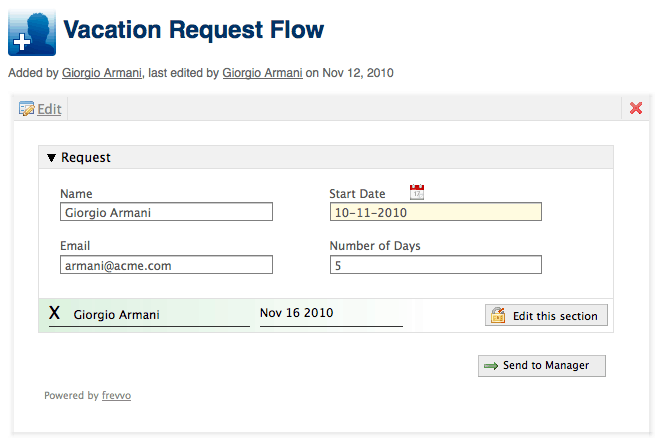This screenshot has height=445, width=662.
Task: Click the Request section header
Action: [326, 157]
